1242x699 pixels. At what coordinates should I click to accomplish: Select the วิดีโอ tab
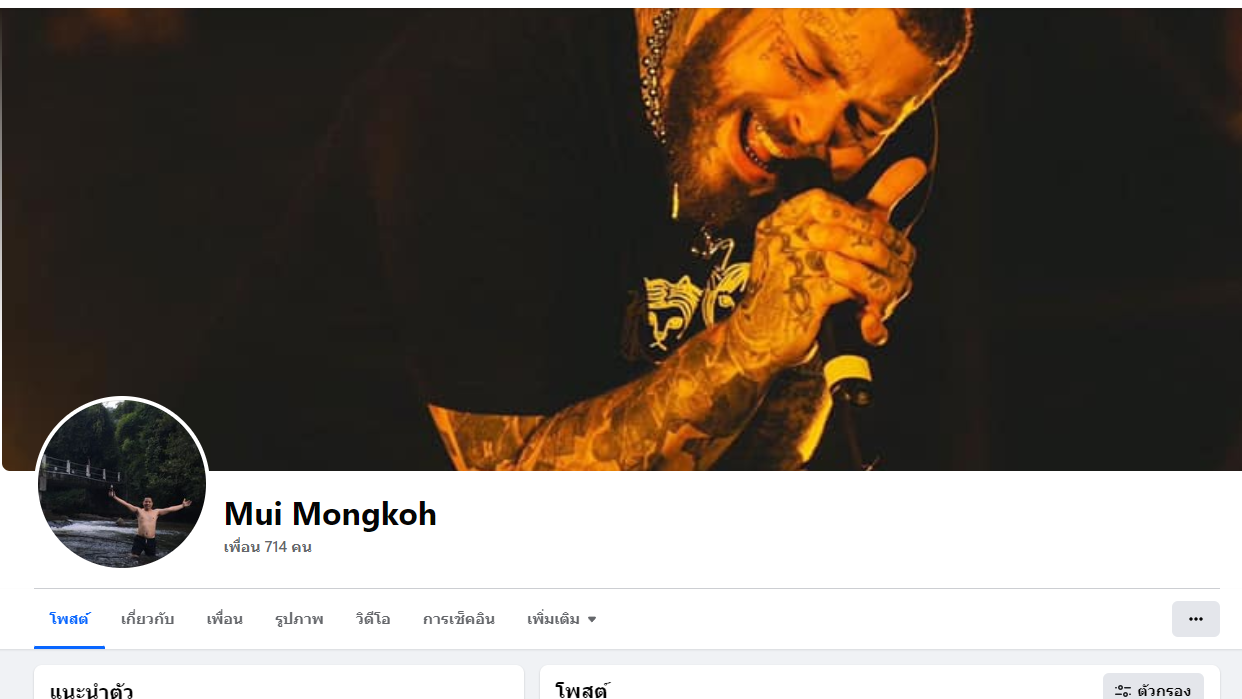pyautogui.click(x=373, y=619)
